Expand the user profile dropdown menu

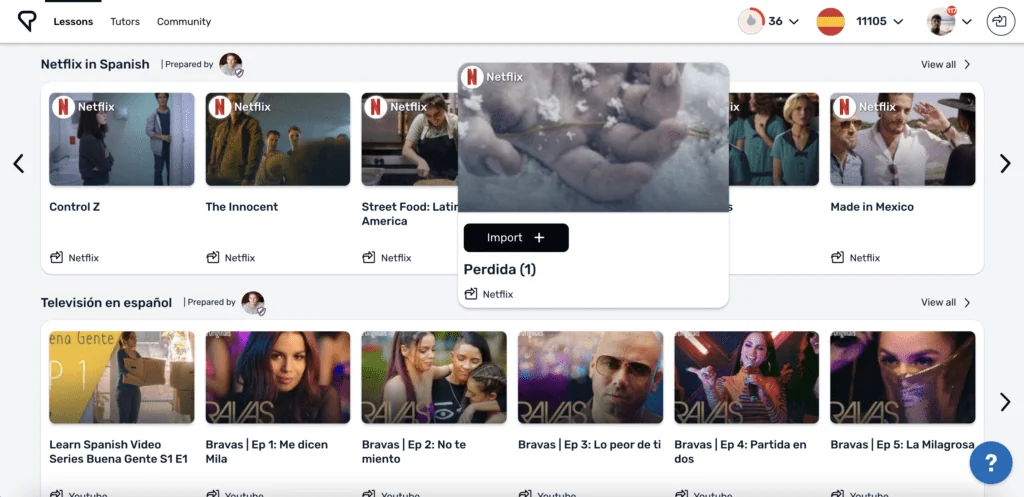pyautogui.click(x=967, y=22)
